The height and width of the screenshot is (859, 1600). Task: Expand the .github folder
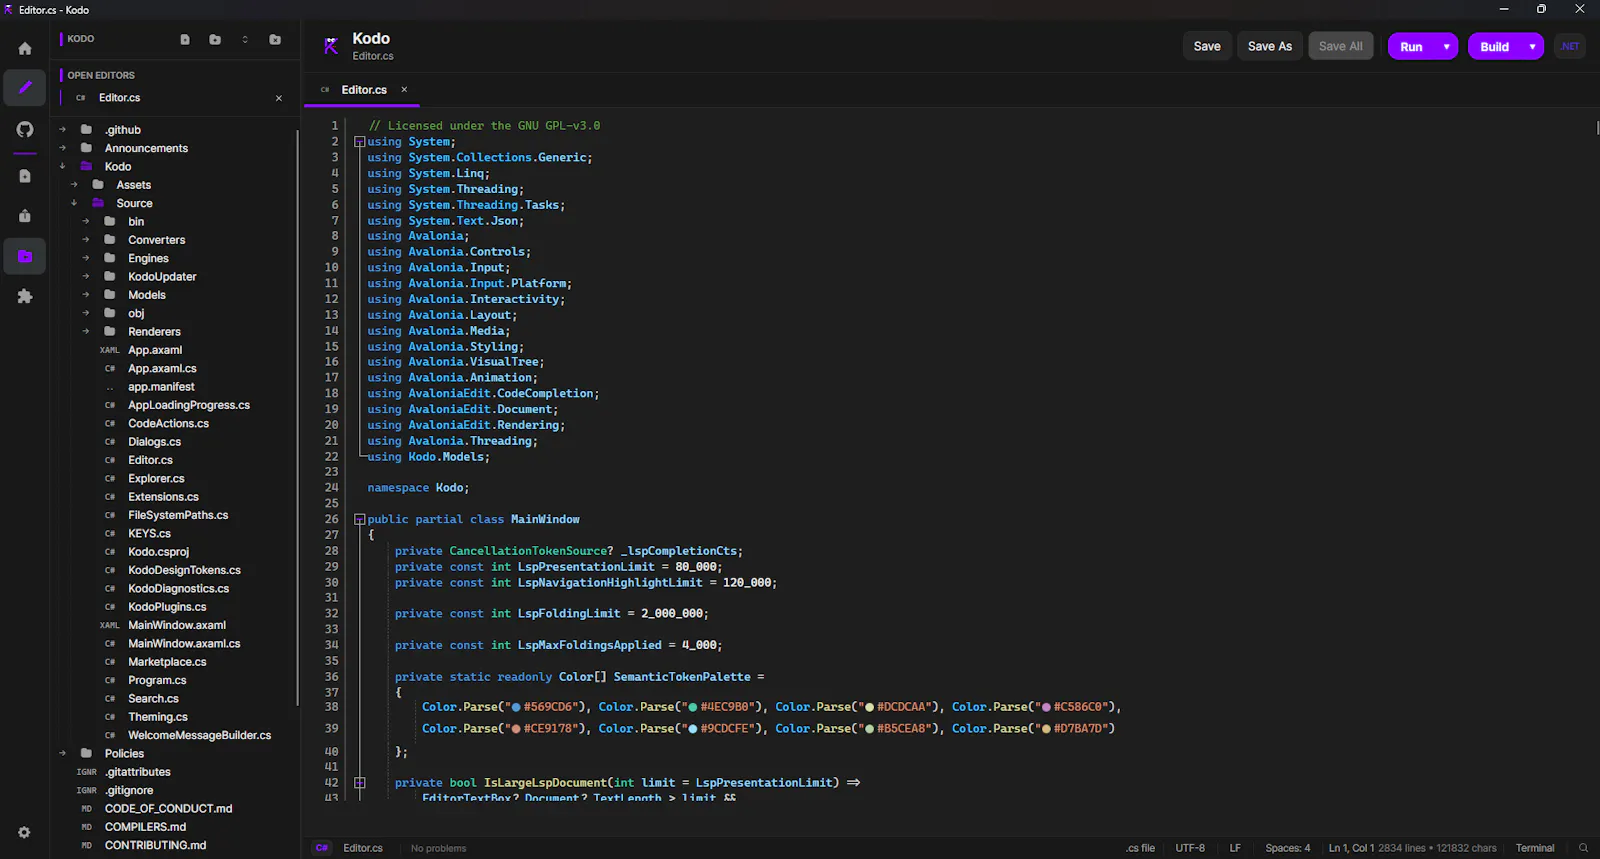[x=62, y=130]
